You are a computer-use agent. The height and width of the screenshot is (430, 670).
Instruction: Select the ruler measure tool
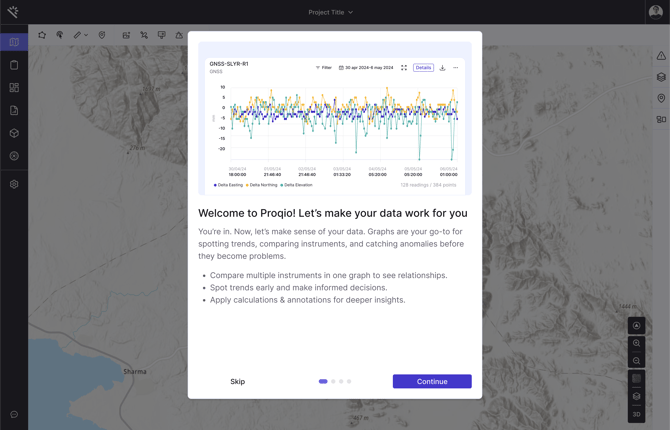coord(77,35)
